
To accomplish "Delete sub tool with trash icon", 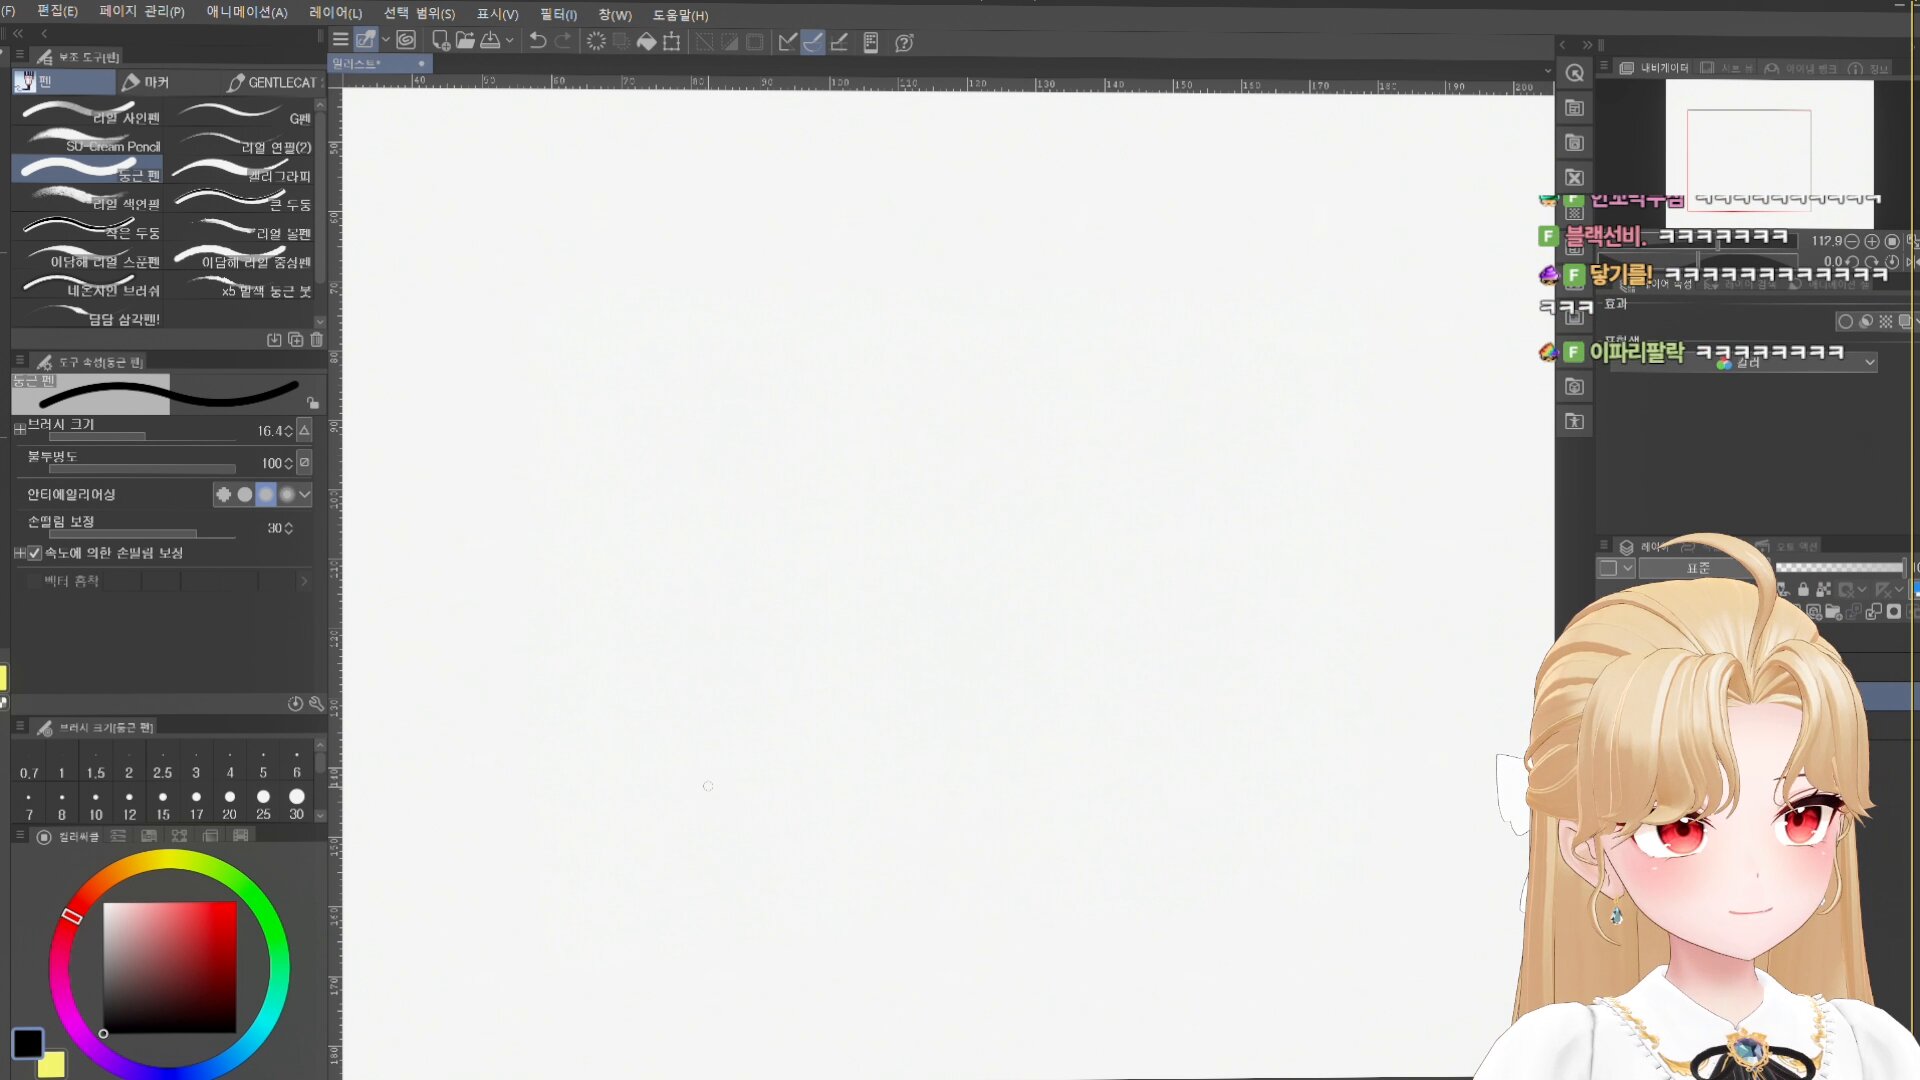I will [316, 340].
